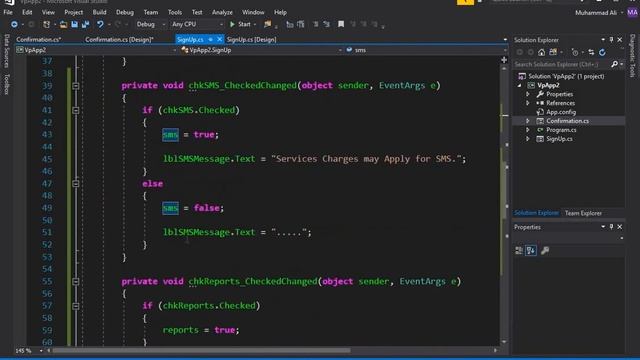Toggle pin on SignUp.cs tab
Screen dimensions: 640x360
[211, 39]
